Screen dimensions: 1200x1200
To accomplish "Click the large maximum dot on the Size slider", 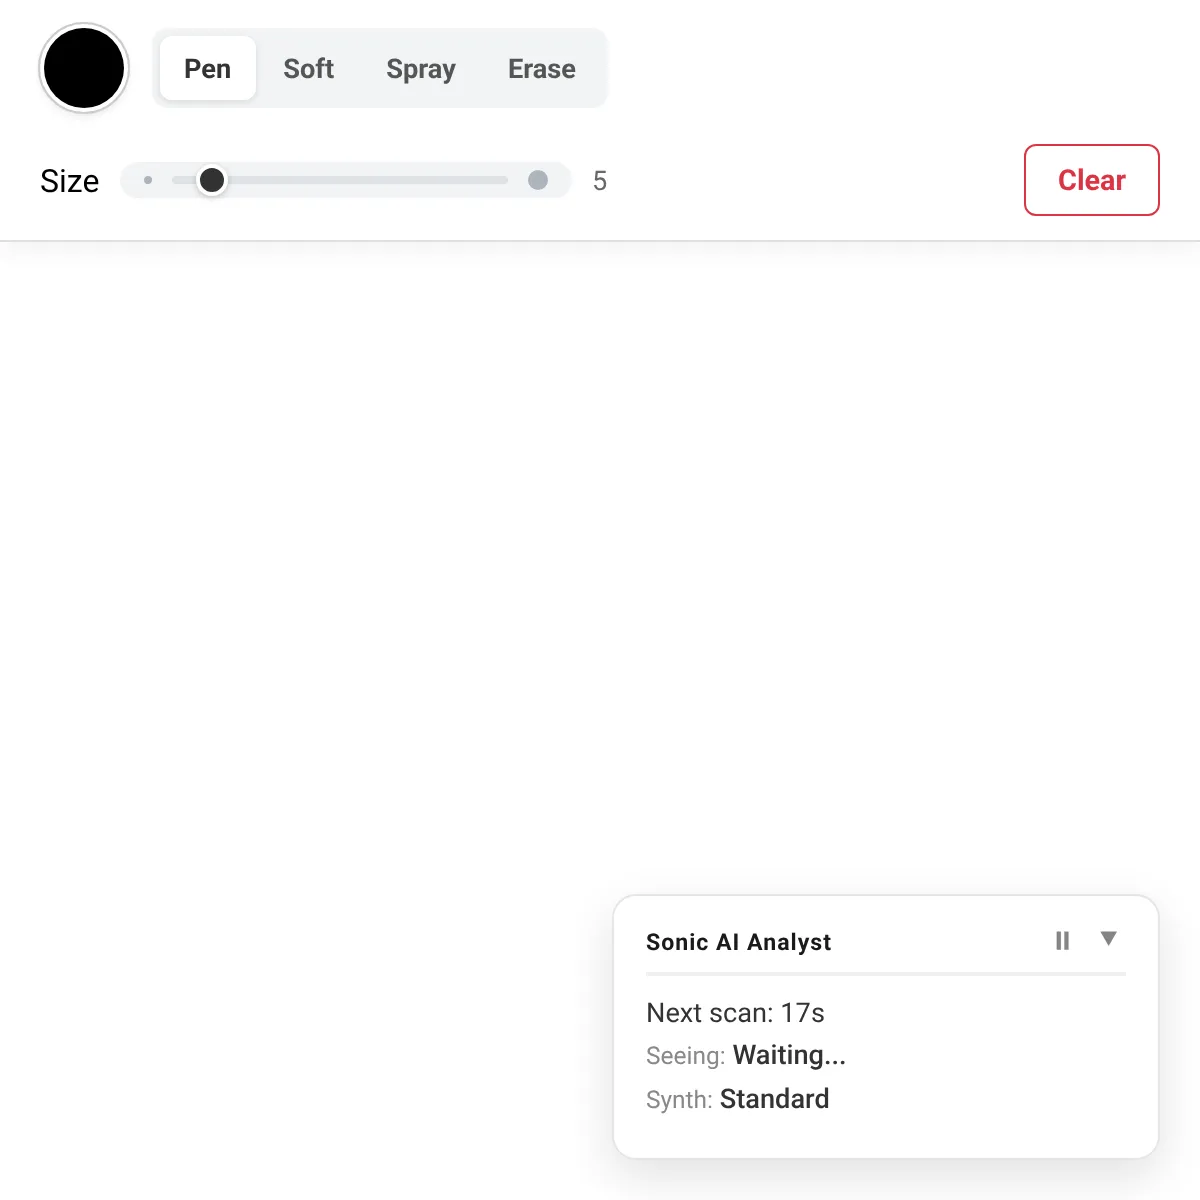I will (x=538, y=180).
